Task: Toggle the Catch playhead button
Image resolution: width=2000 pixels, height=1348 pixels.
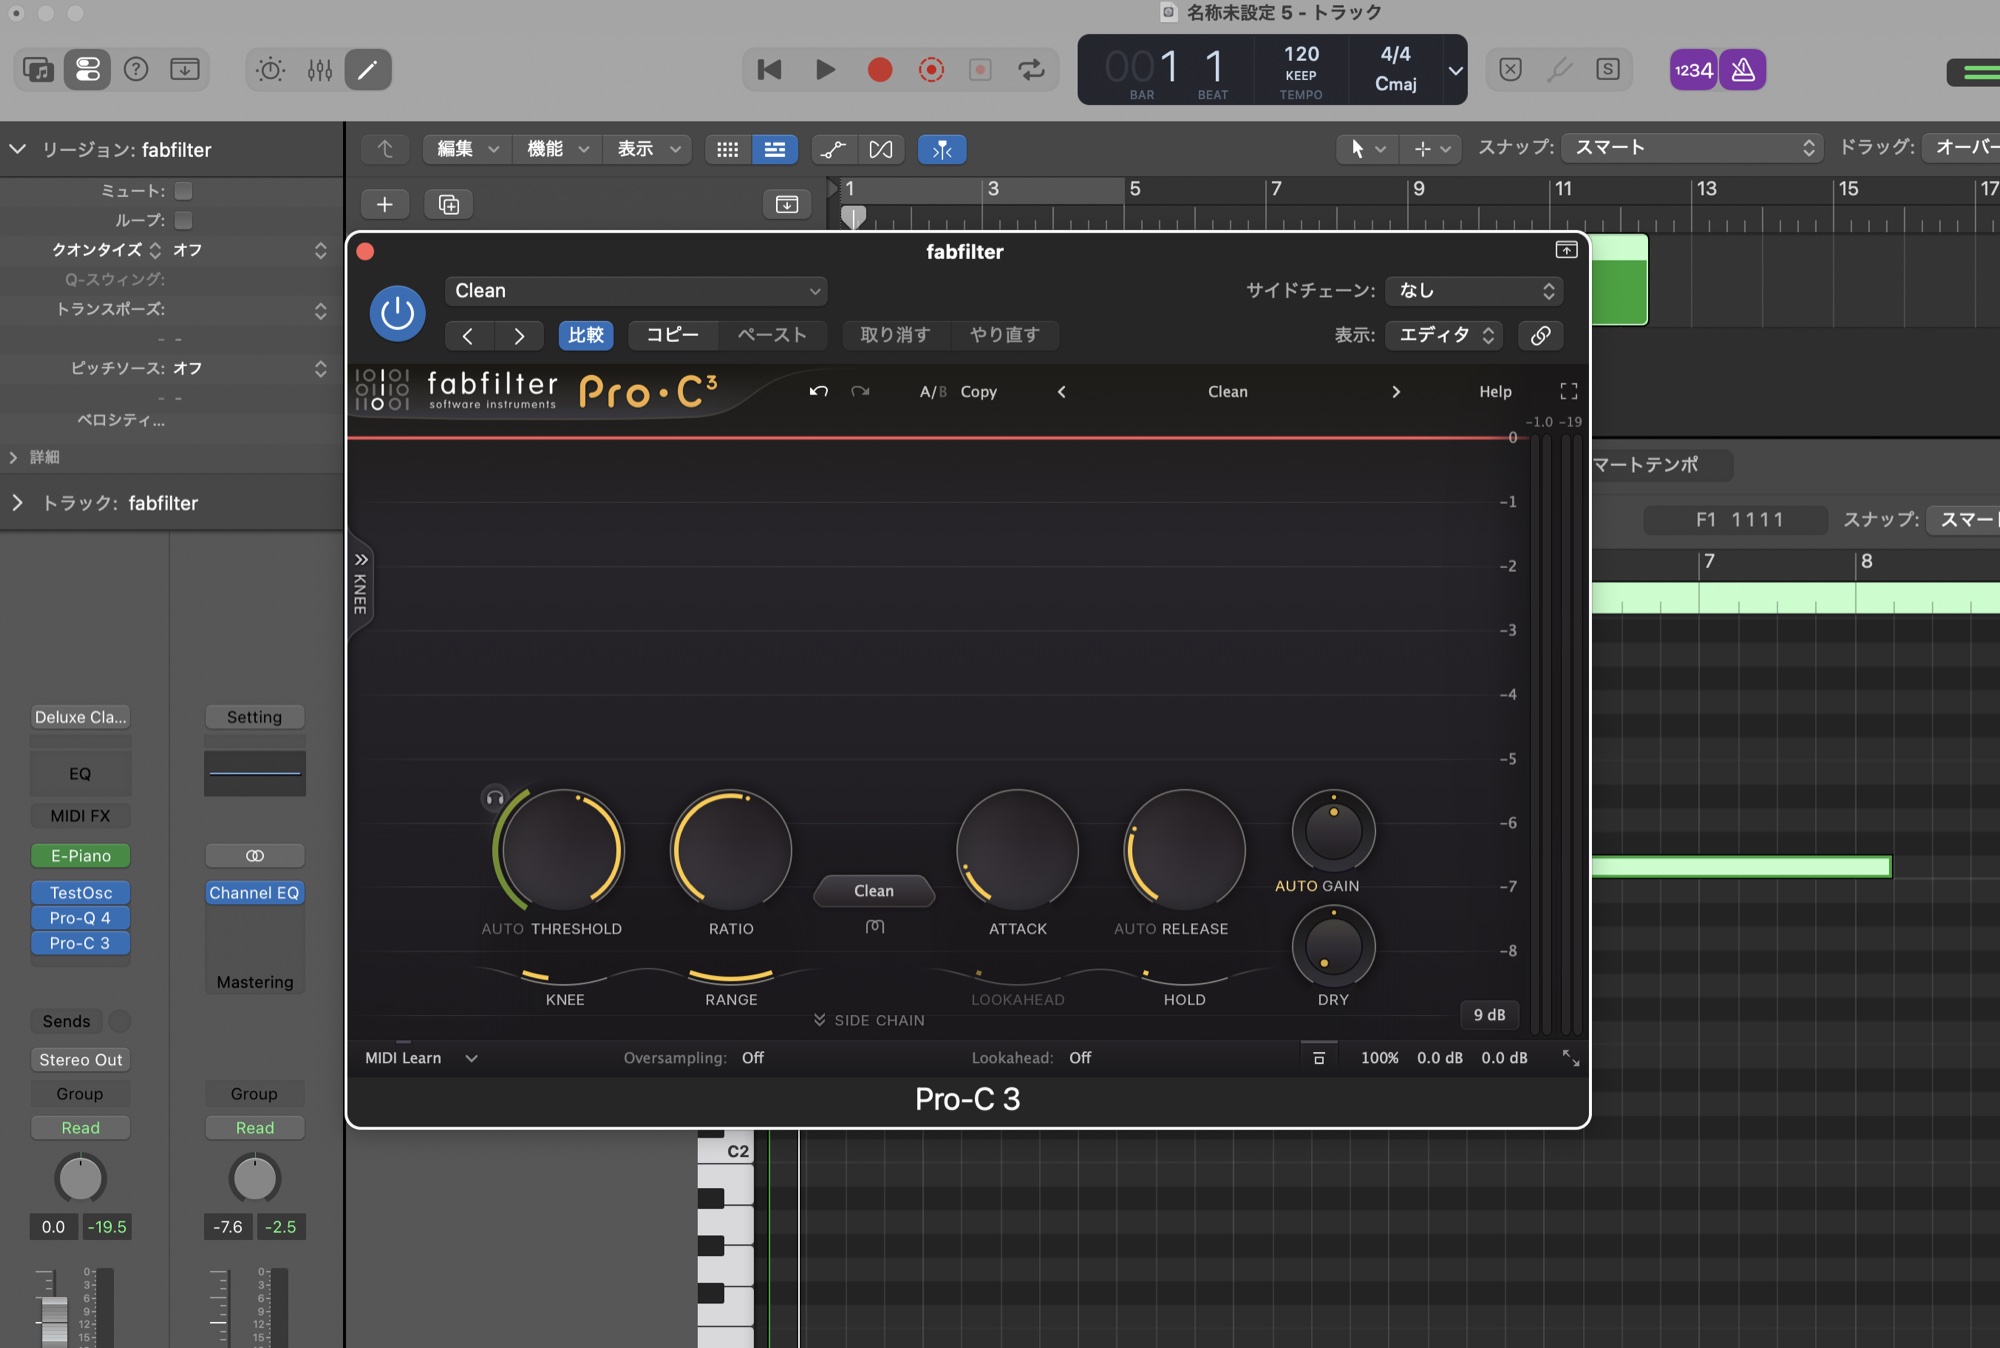Action: 942,149
